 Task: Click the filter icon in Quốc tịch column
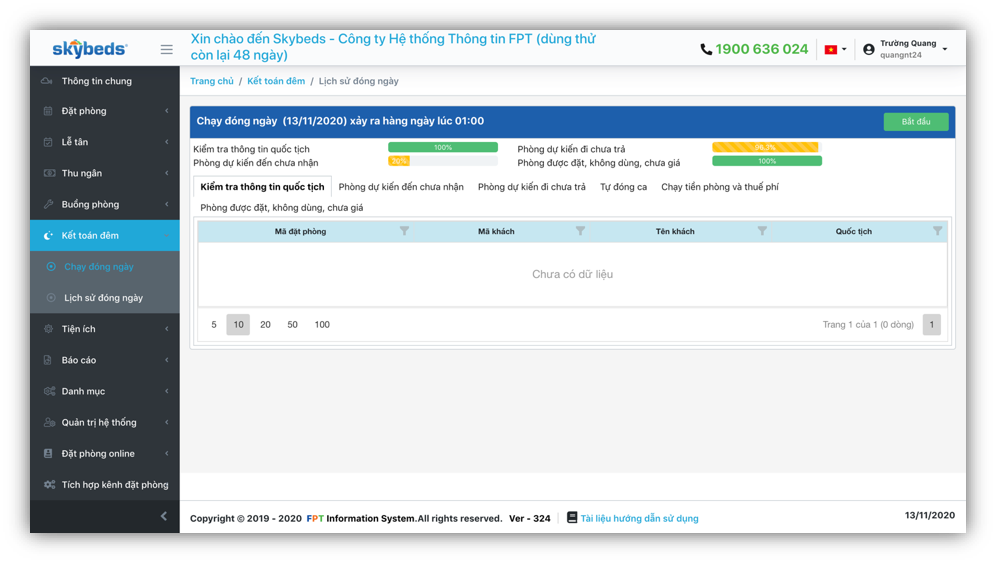click(x=937, y=231)
